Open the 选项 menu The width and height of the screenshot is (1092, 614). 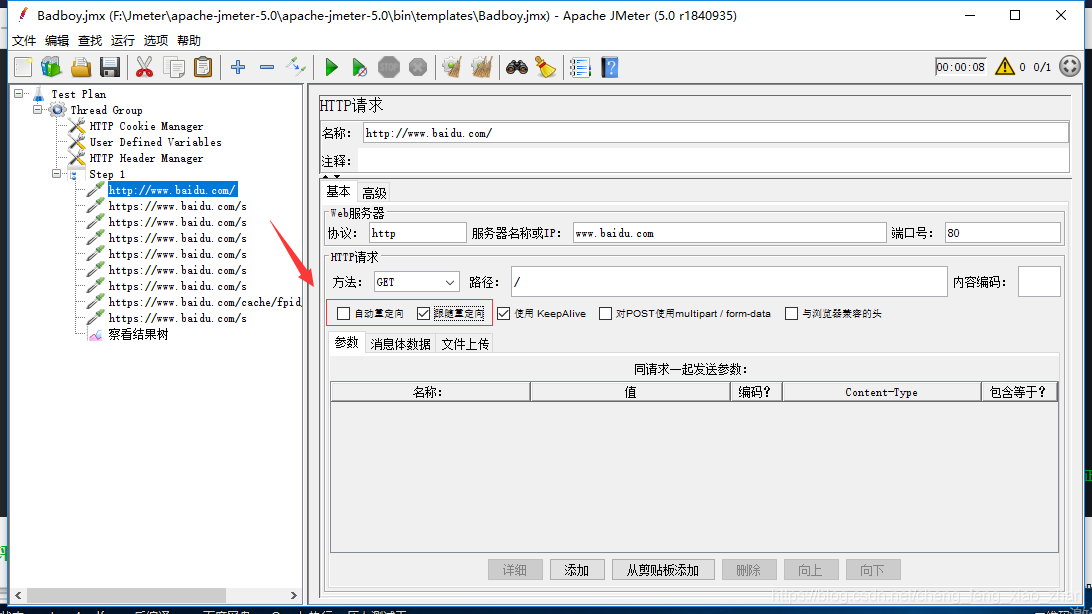tap(155, 41)
